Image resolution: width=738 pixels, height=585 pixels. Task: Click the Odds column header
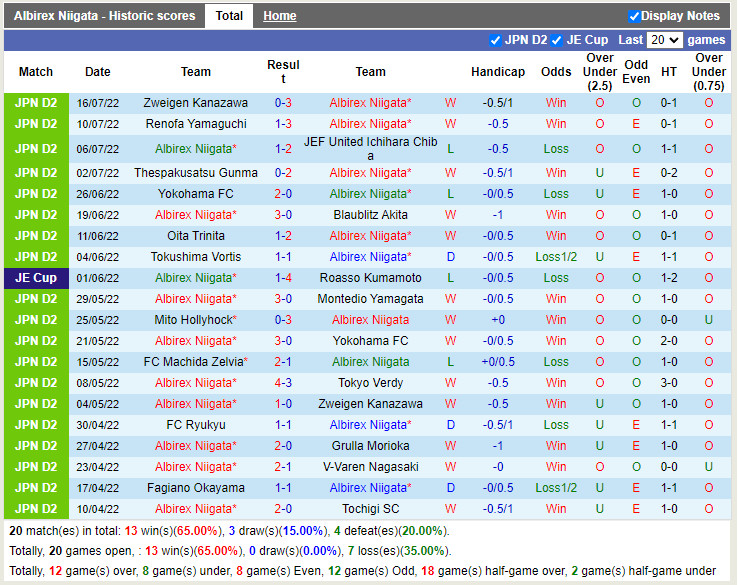pyautogui.click(x=556, y=72)
